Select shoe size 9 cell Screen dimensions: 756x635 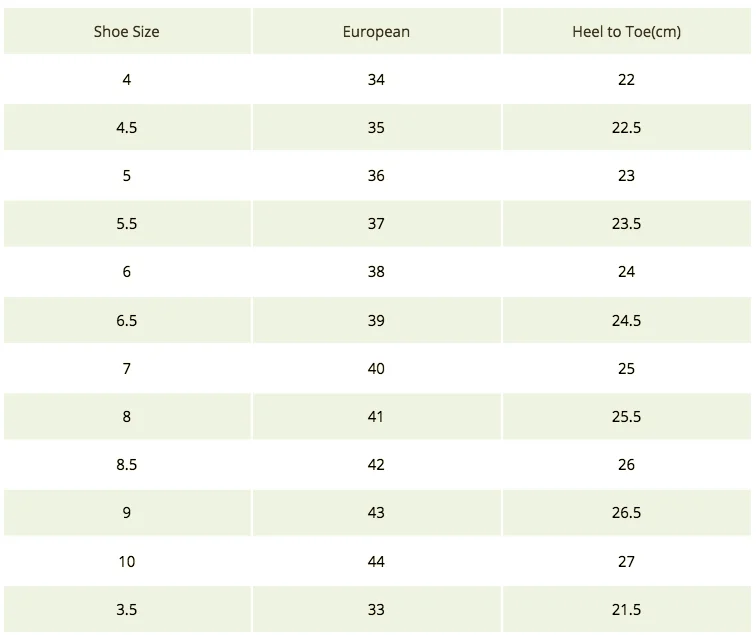click(x=127, y=513)
